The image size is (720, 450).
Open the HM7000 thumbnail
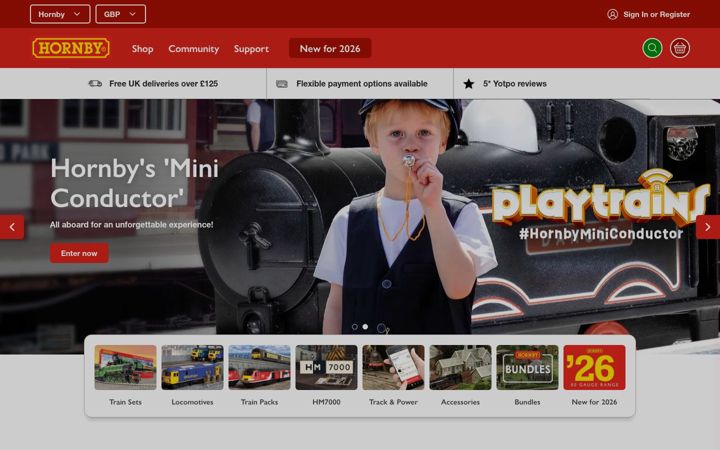(326, 367)
